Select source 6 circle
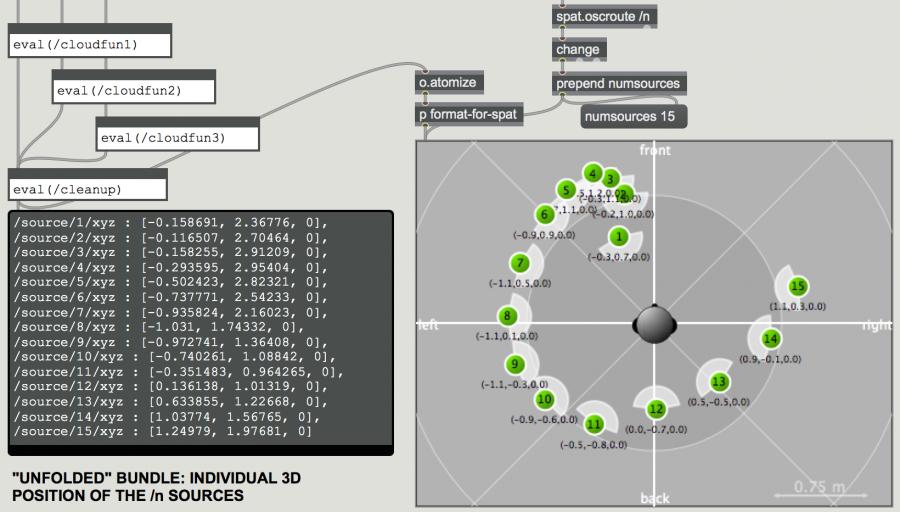Image resolution: width=900 pixels, height=512 pixels. pos(545,214)
